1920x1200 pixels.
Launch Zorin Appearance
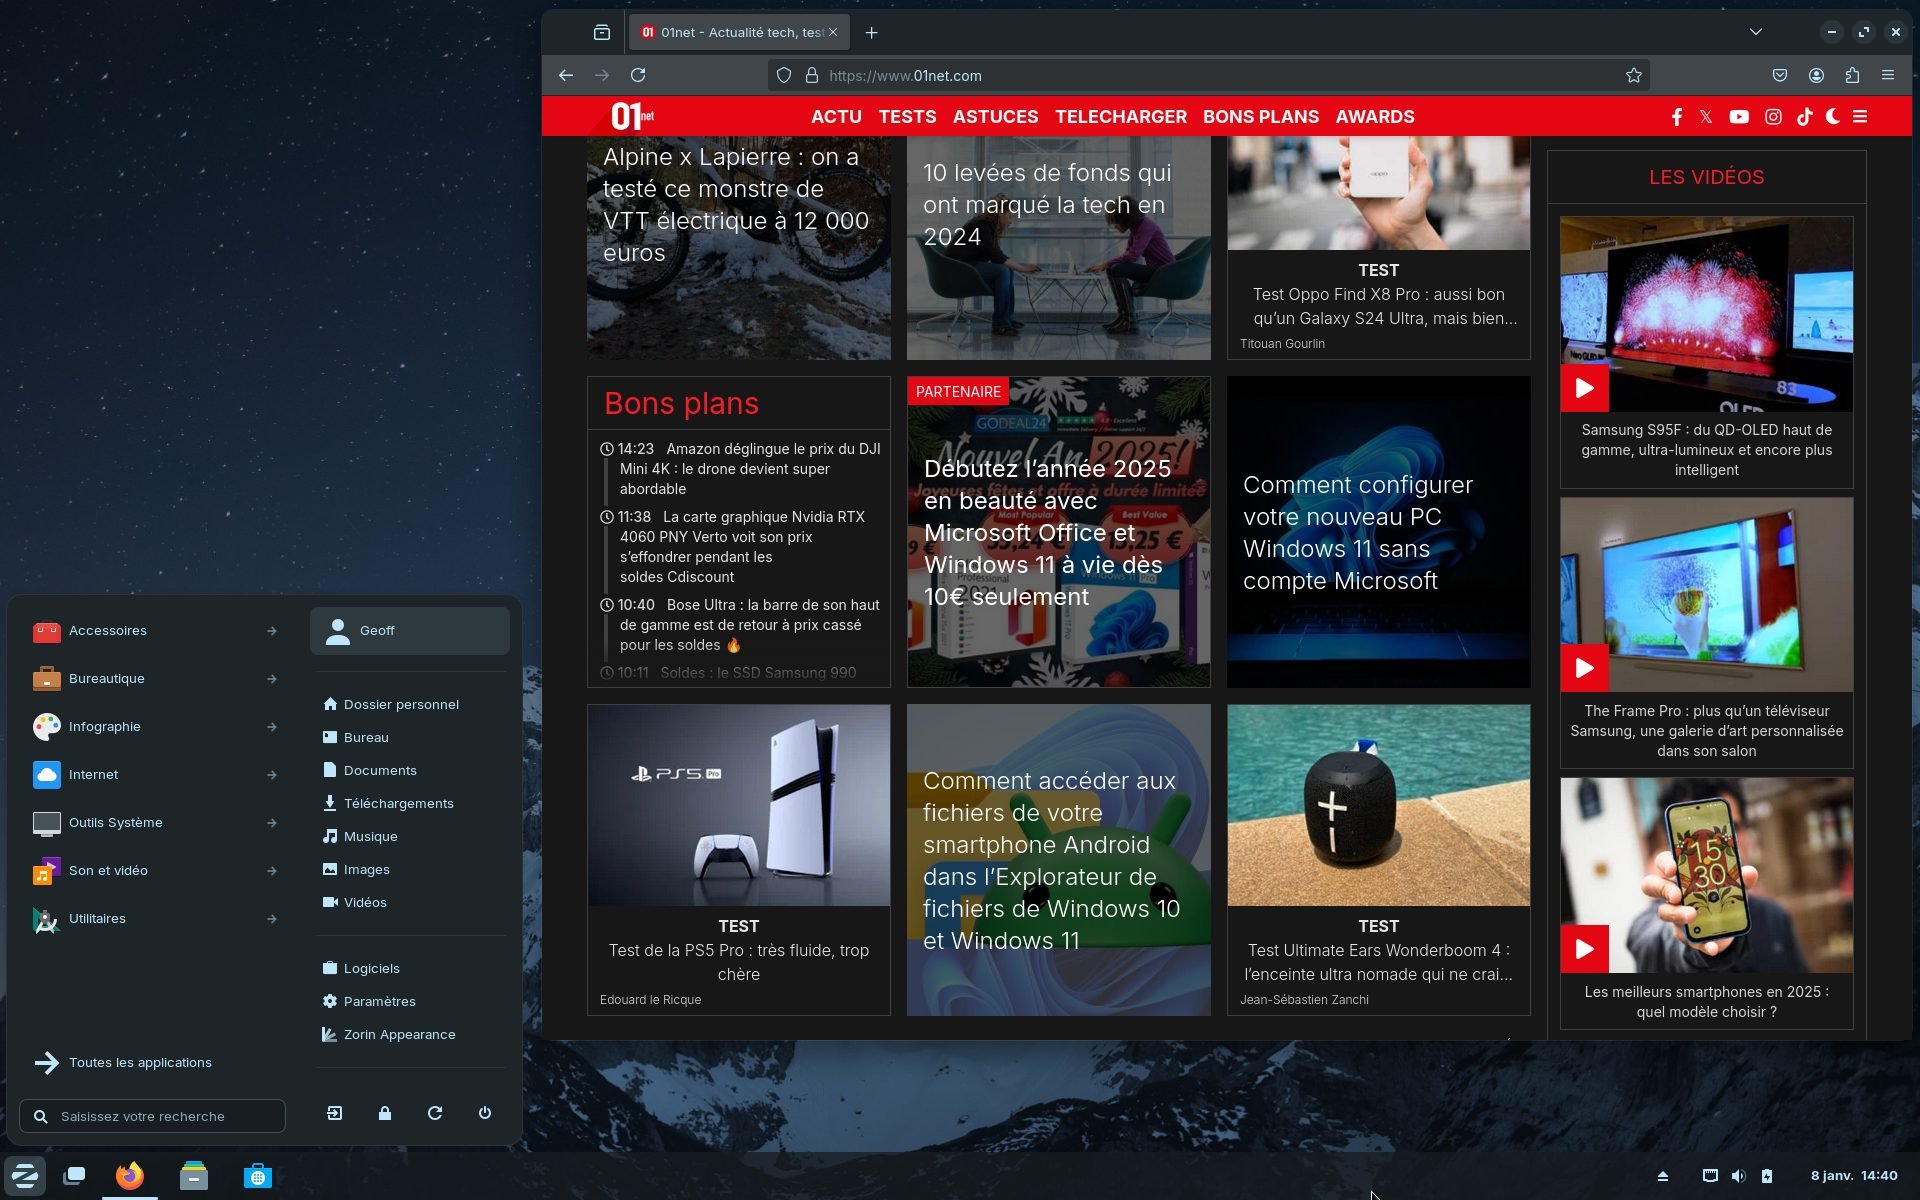410,1035
